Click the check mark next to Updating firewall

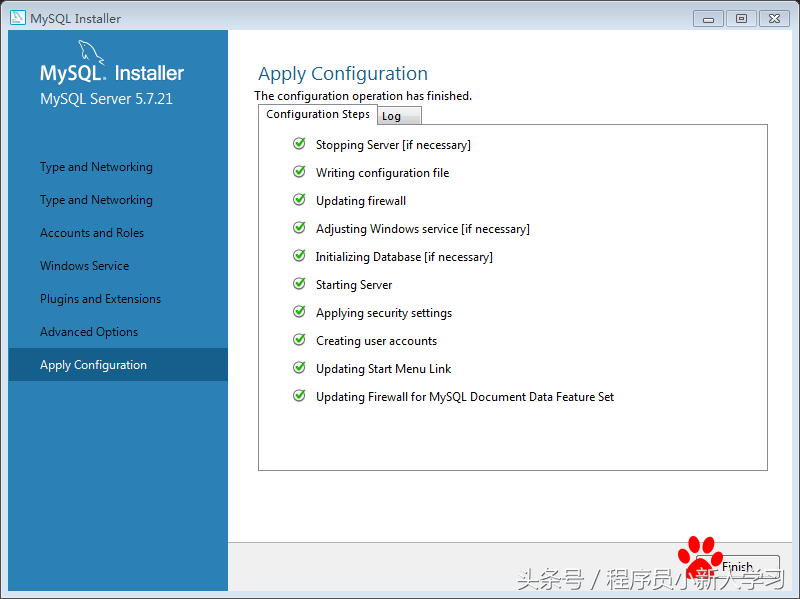tap(298, 200)
